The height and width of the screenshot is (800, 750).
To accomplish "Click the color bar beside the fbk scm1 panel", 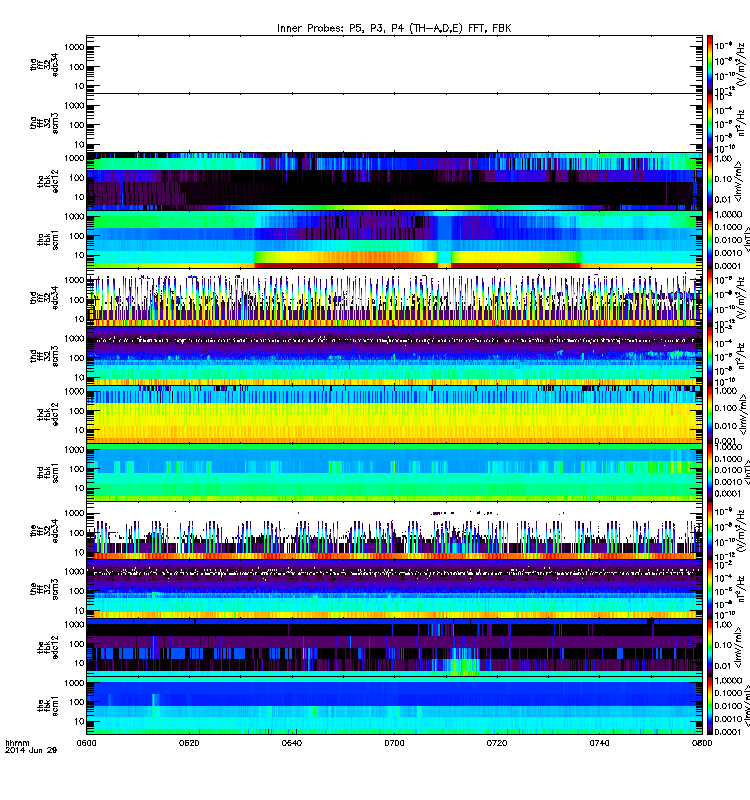I will (x=710, y=705).
